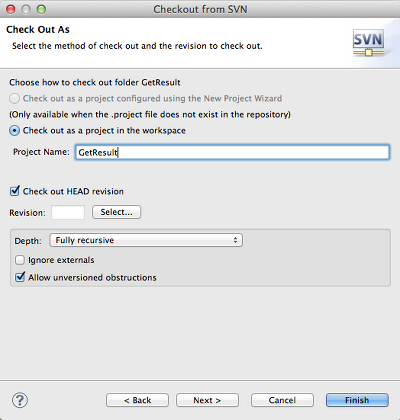400x420 pixels.
Task: Minimize the Checkout from SVN window
Action: click(26, 9)
